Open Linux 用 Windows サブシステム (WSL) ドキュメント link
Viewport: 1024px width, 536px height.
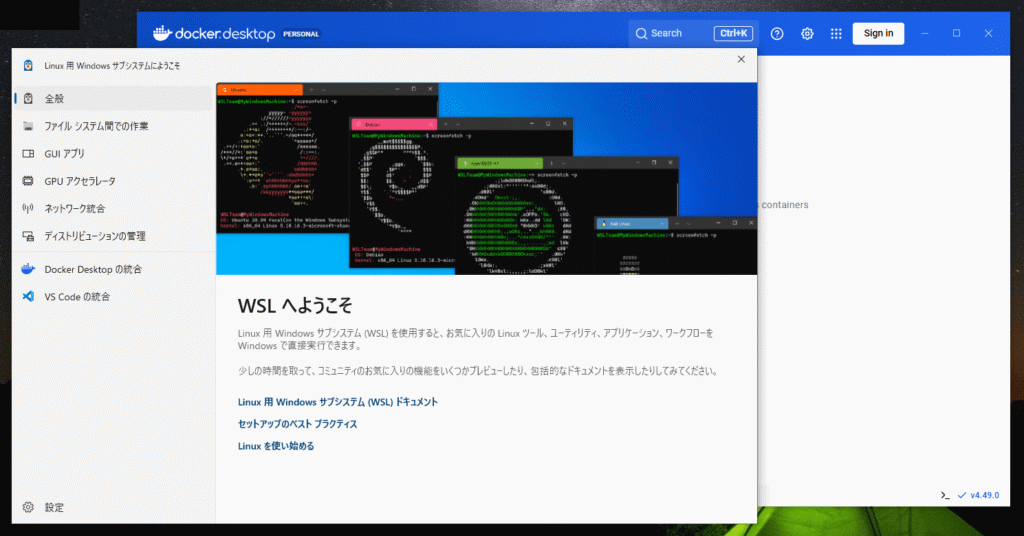tap(337, 402)
